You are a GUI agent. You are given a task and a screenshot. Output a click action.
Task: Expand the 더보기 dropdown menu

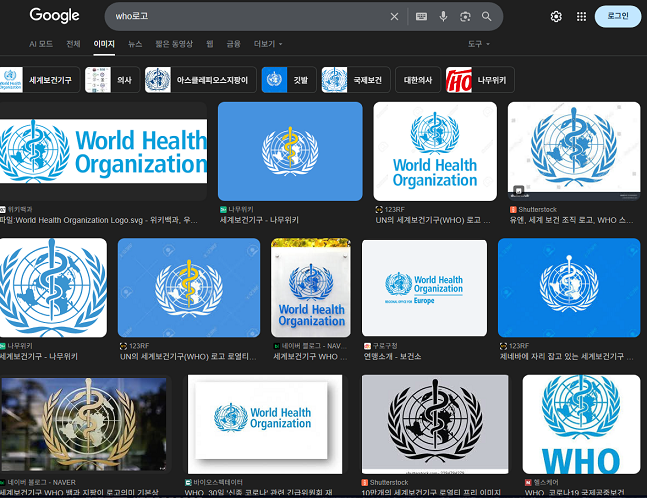point(268,44)
